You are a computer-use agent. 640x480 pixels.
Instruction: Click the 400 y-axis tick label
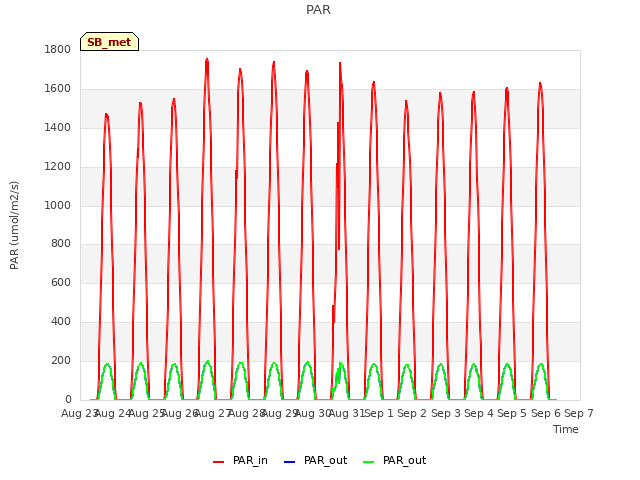coord(61,322)
